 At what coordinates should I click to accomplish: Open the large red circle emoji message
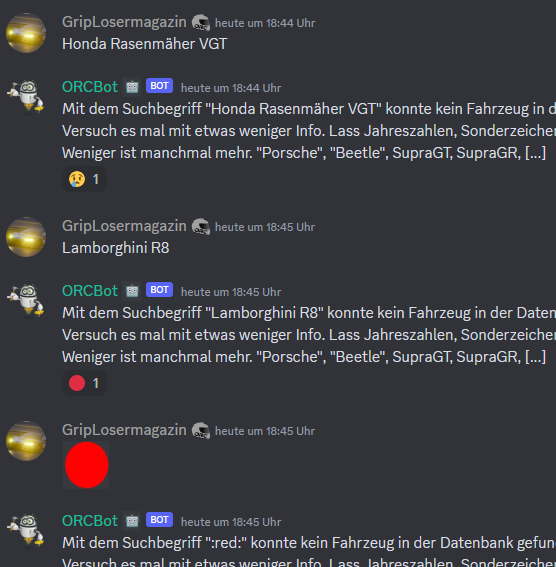(86, 465)
